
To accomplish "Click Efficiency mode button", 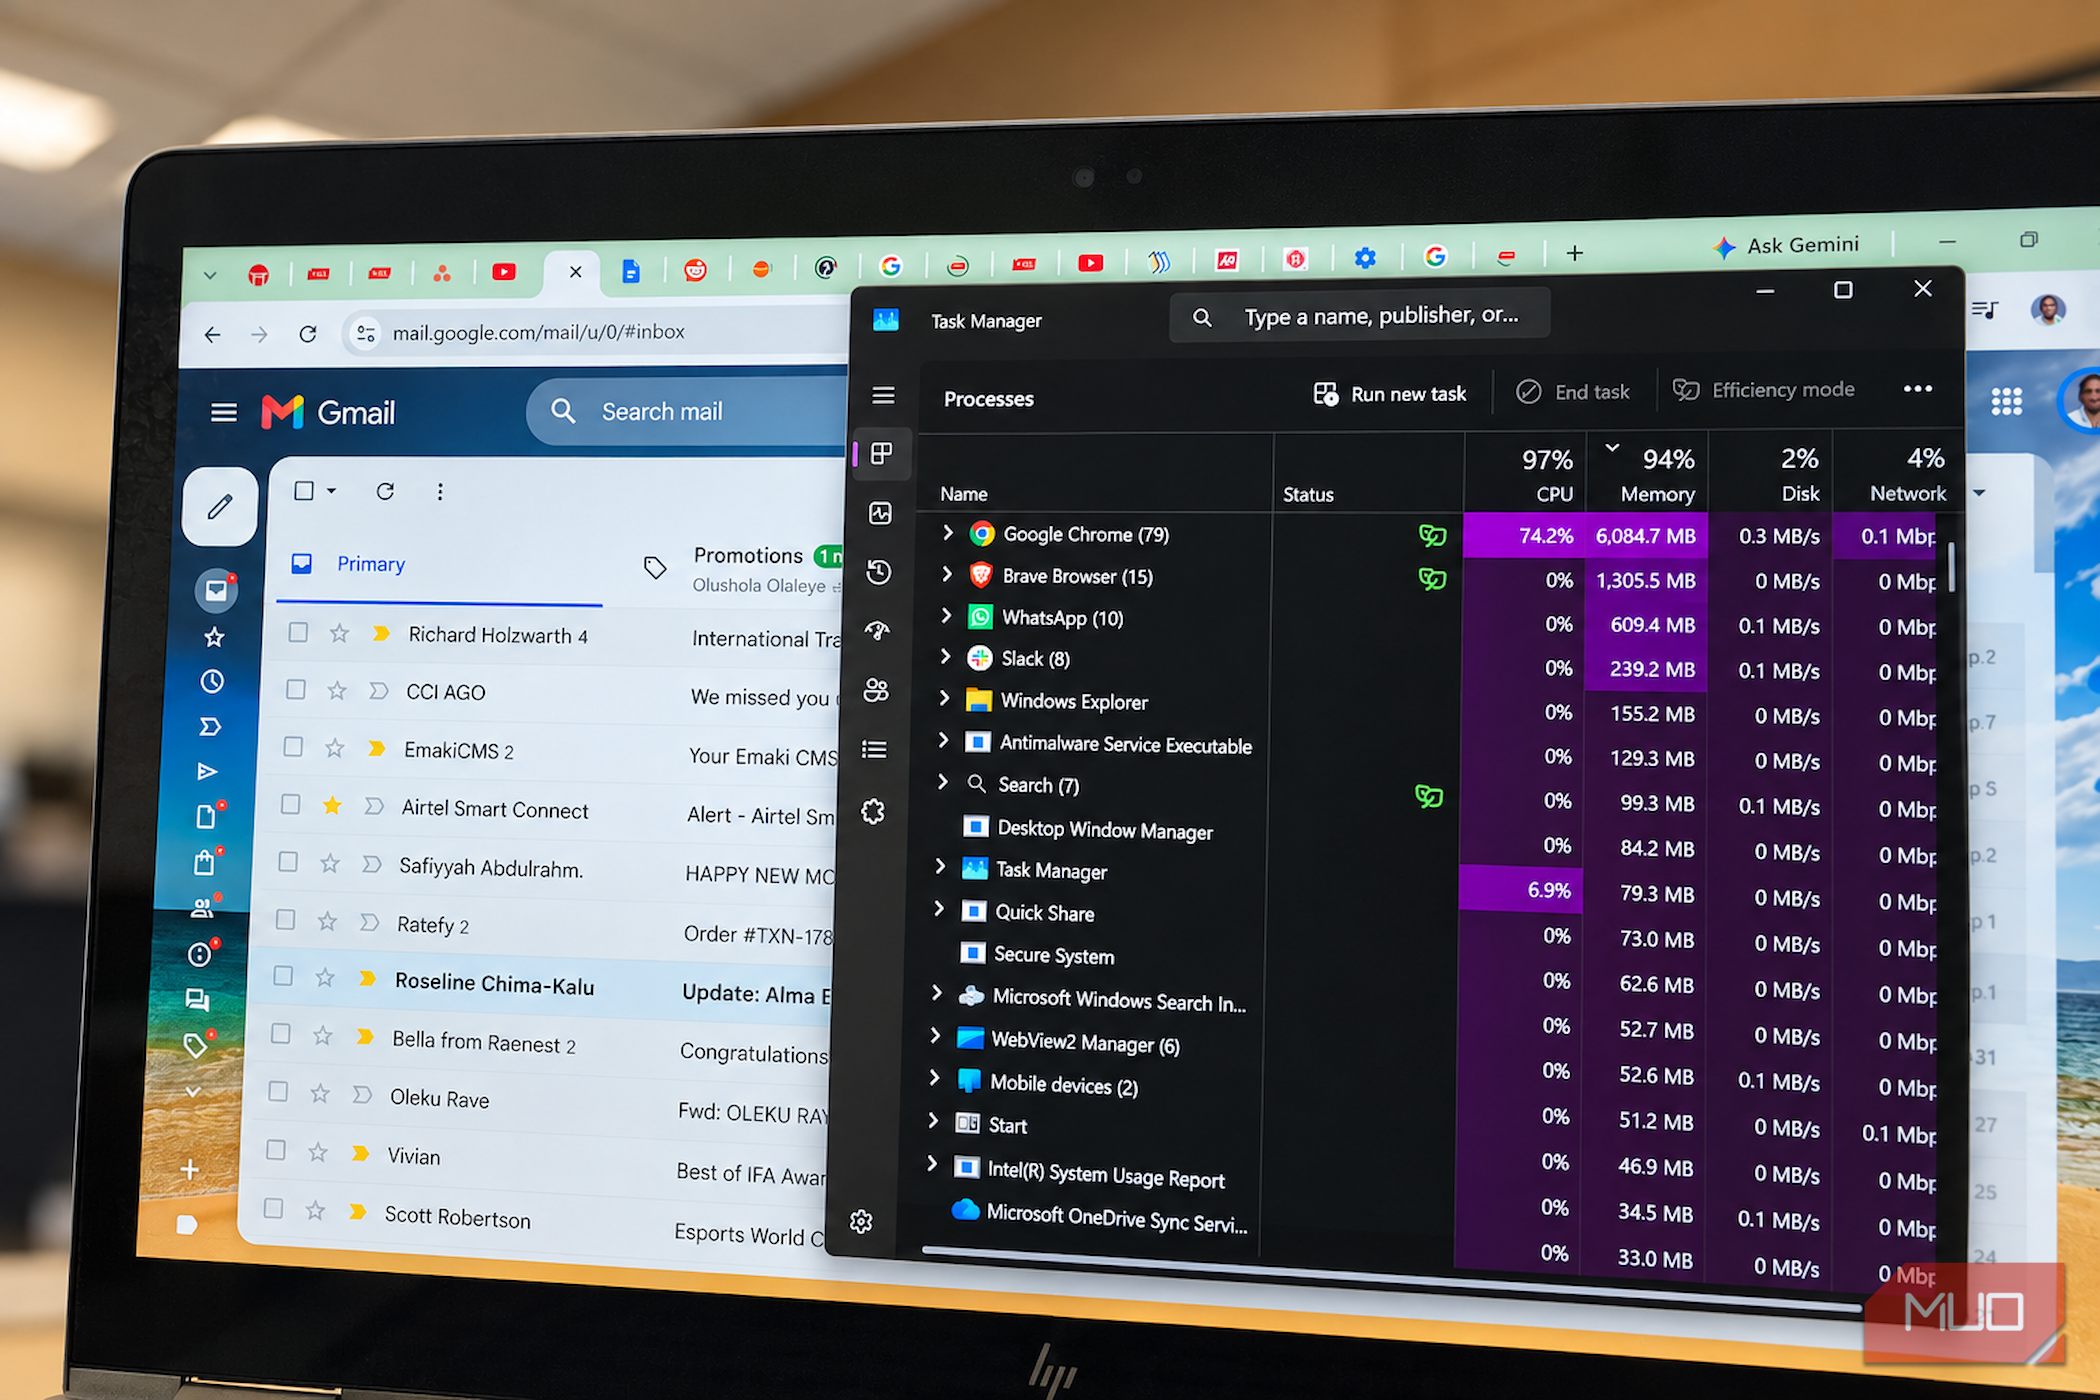I will point(1764,390).
